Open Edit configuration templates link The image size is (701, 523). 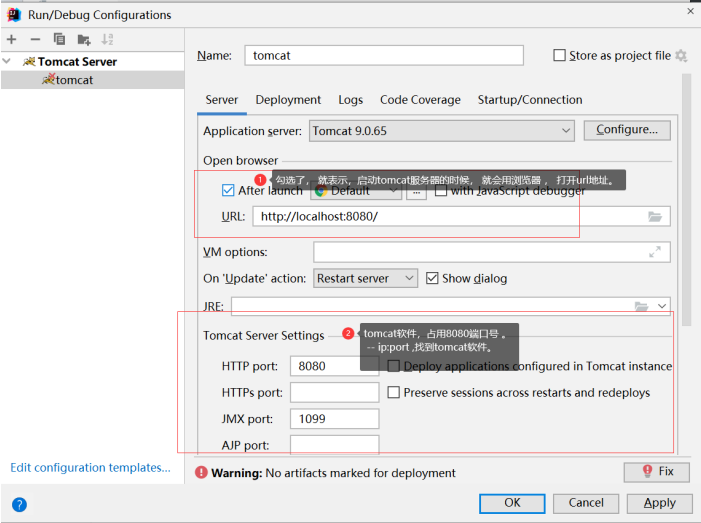coord(90,468)
